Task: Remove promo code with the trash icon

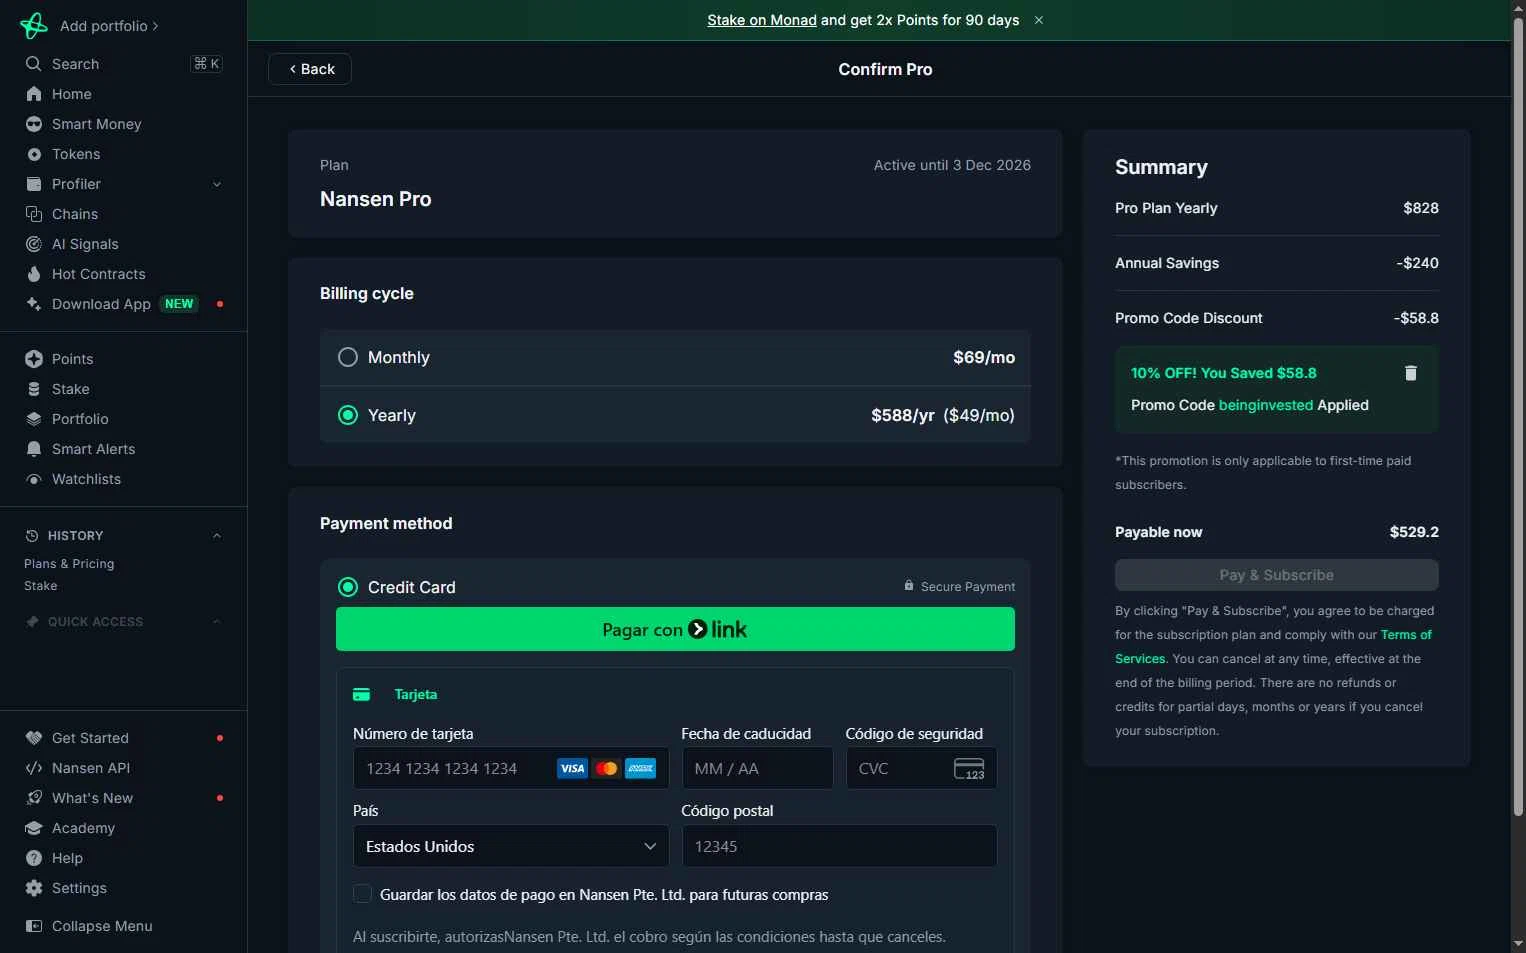Action: tap(1411, 373)
